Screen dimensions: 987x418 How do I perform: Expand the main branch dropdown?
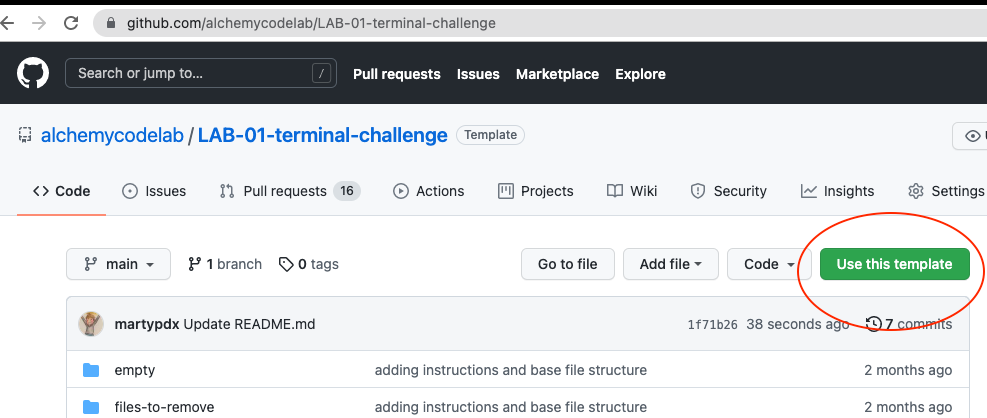coord(118,264)
